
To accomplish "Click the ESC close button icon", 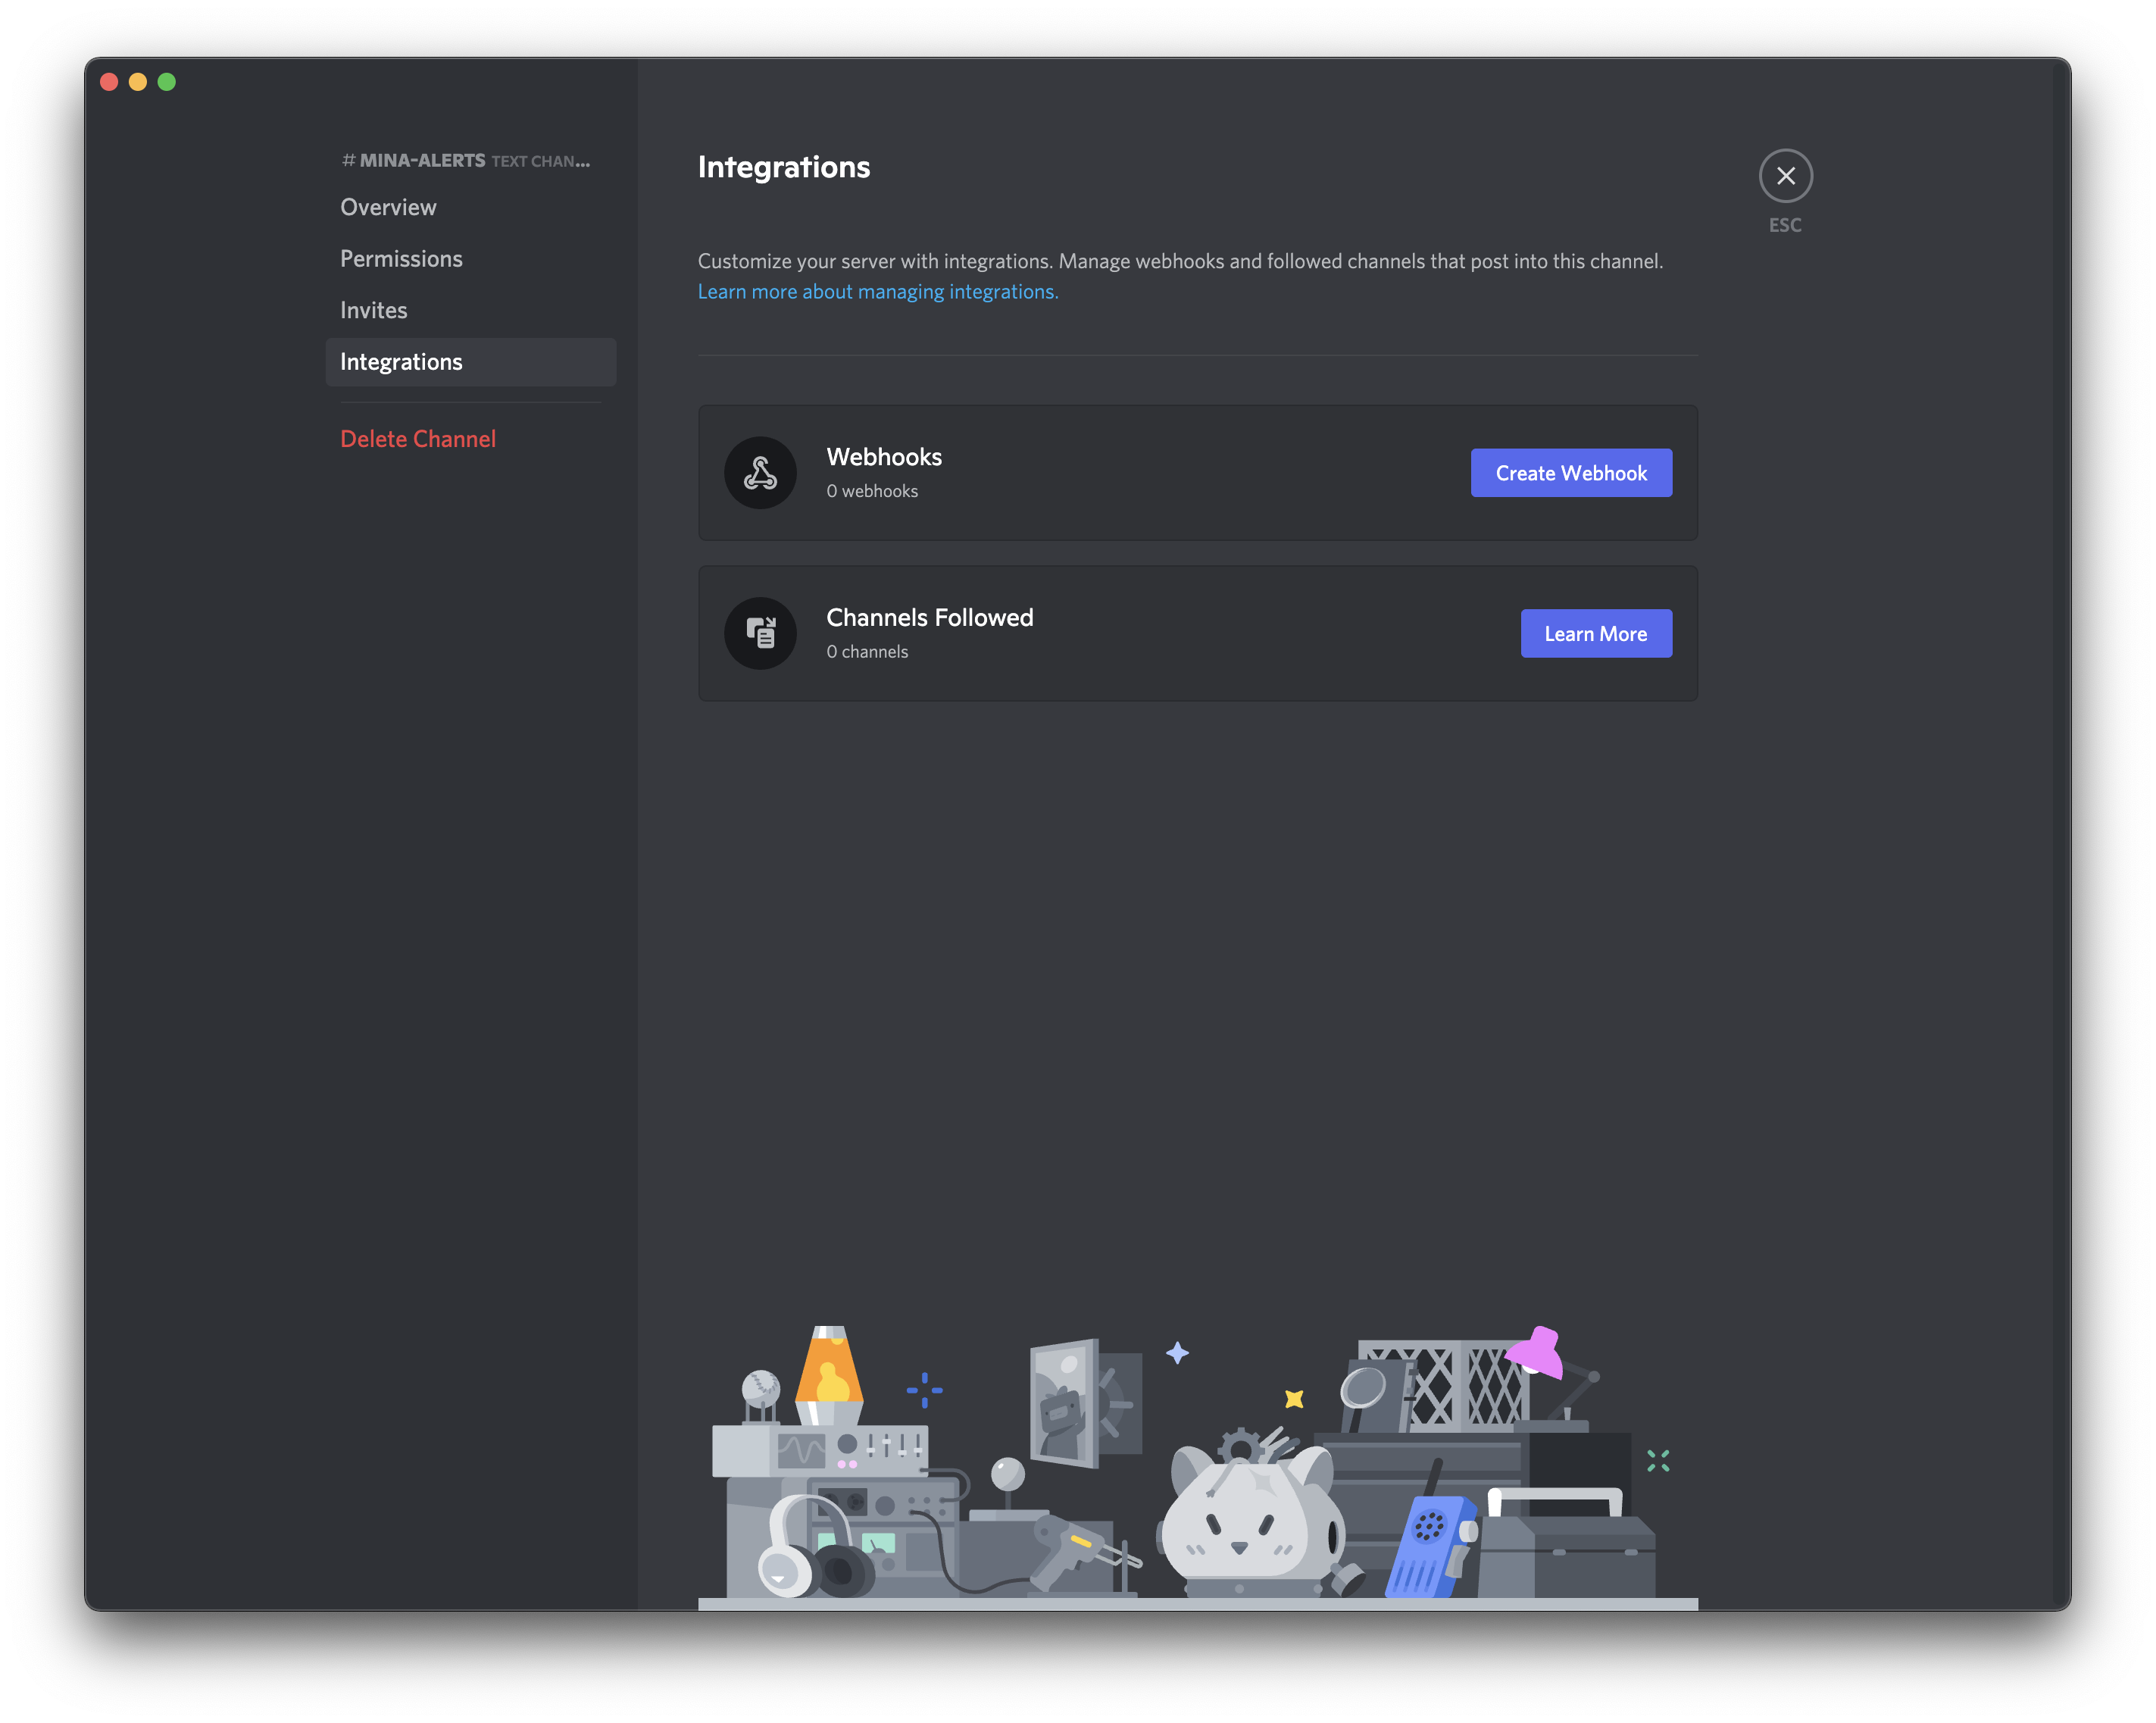I will 1786,174.
